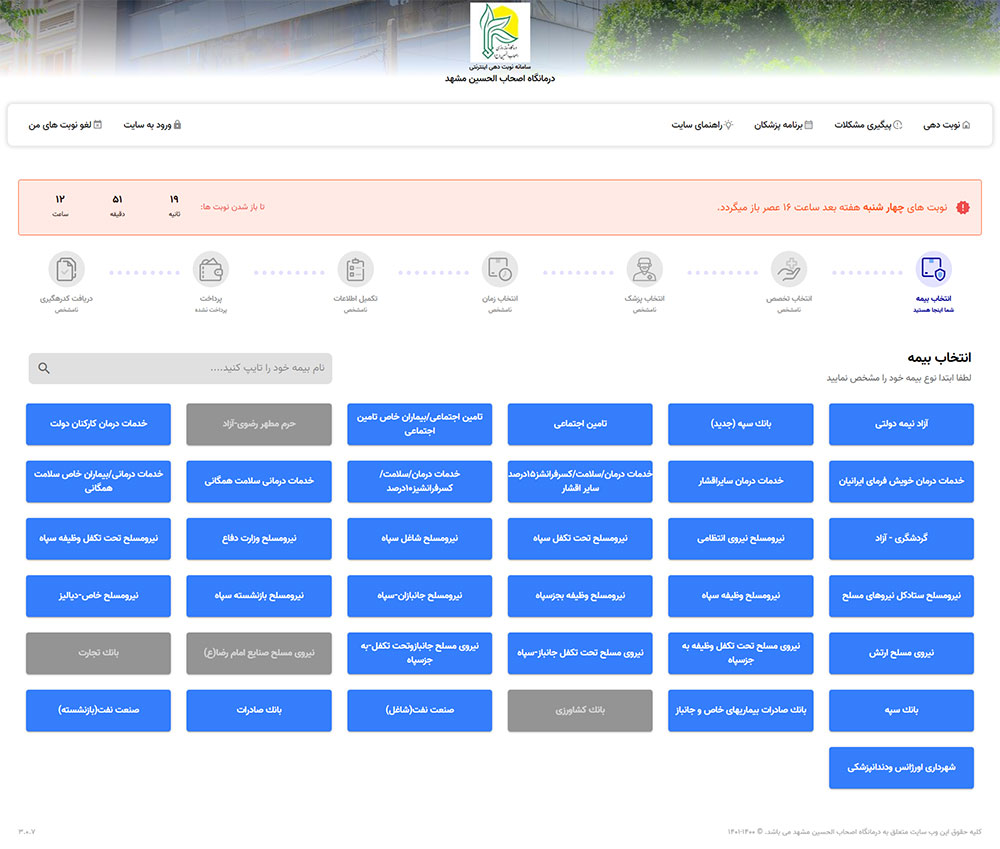This screenshot has width=1000, height=849.
Task: Choose خدمات درمانی سلامت همگانی insurance
Action: (x=259, y=482)
